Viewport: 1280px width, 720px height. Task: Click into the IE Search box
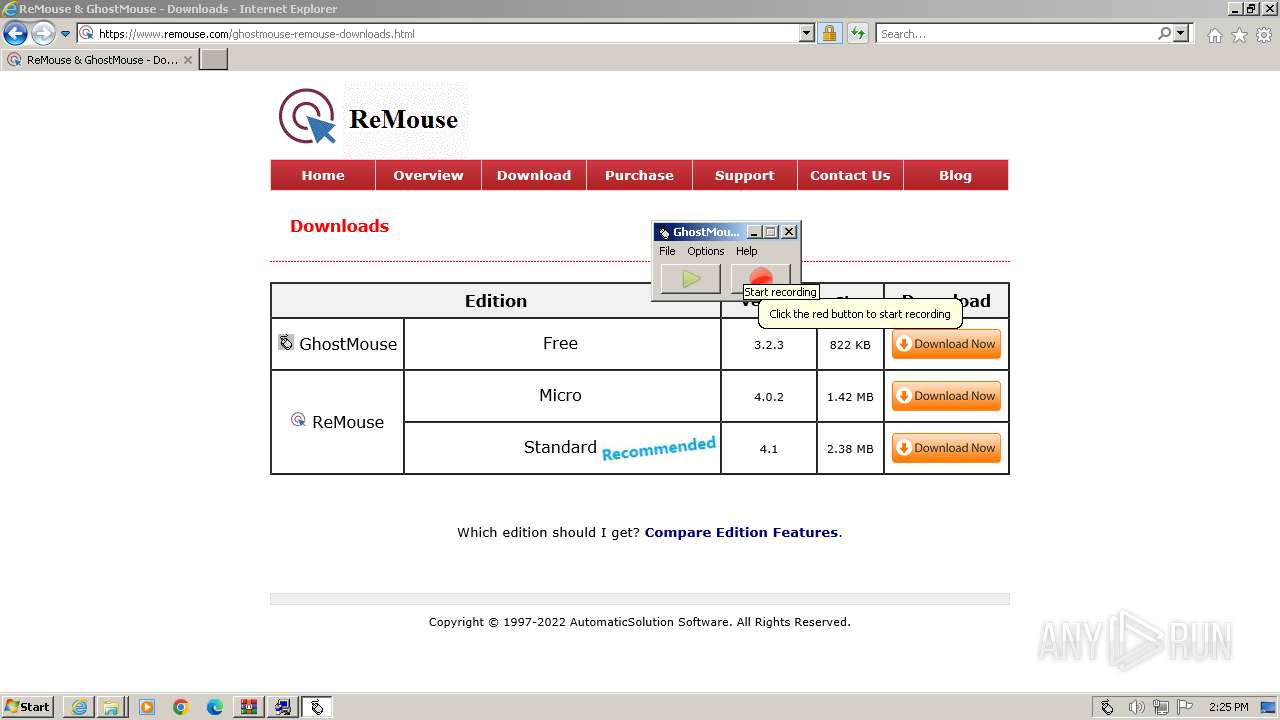(x=1017, y=33)
